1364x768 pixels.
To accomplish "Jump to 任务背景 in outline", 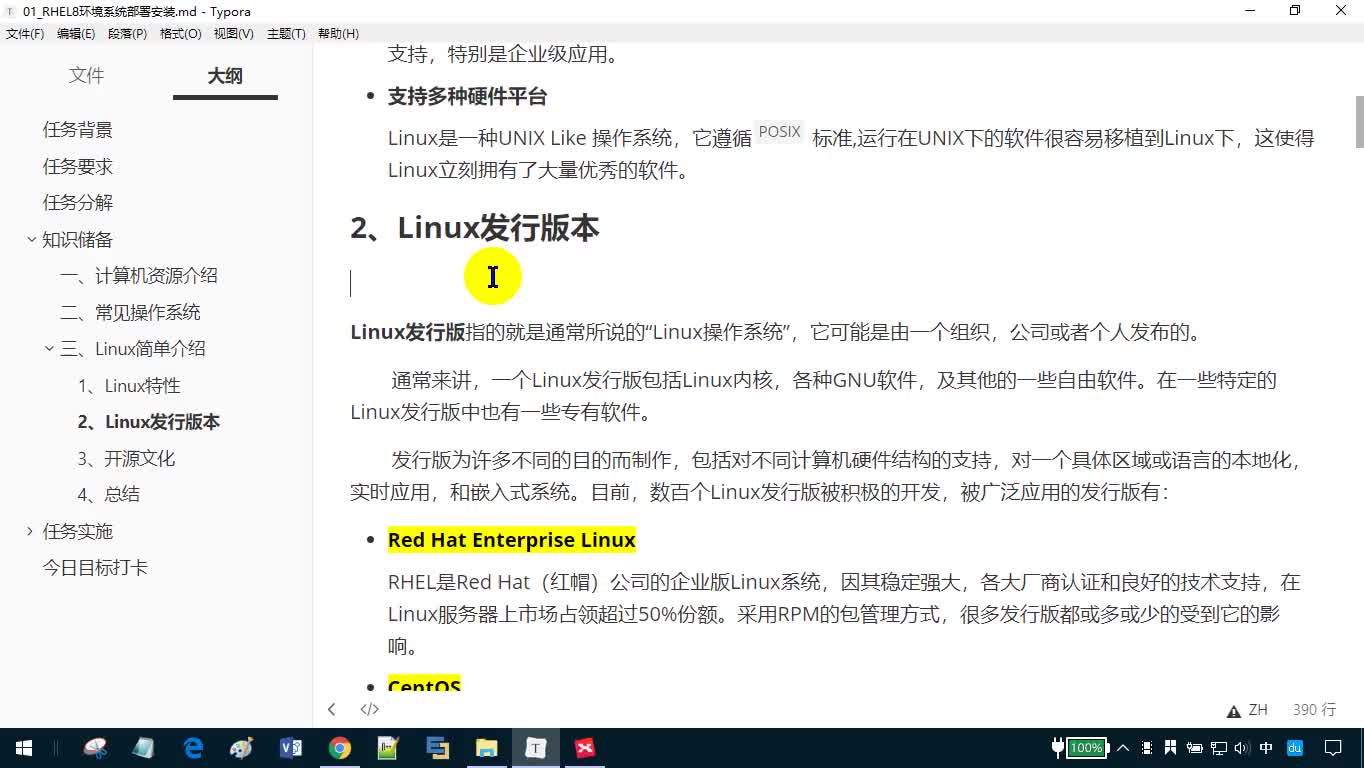I will [x=78, y=130].
